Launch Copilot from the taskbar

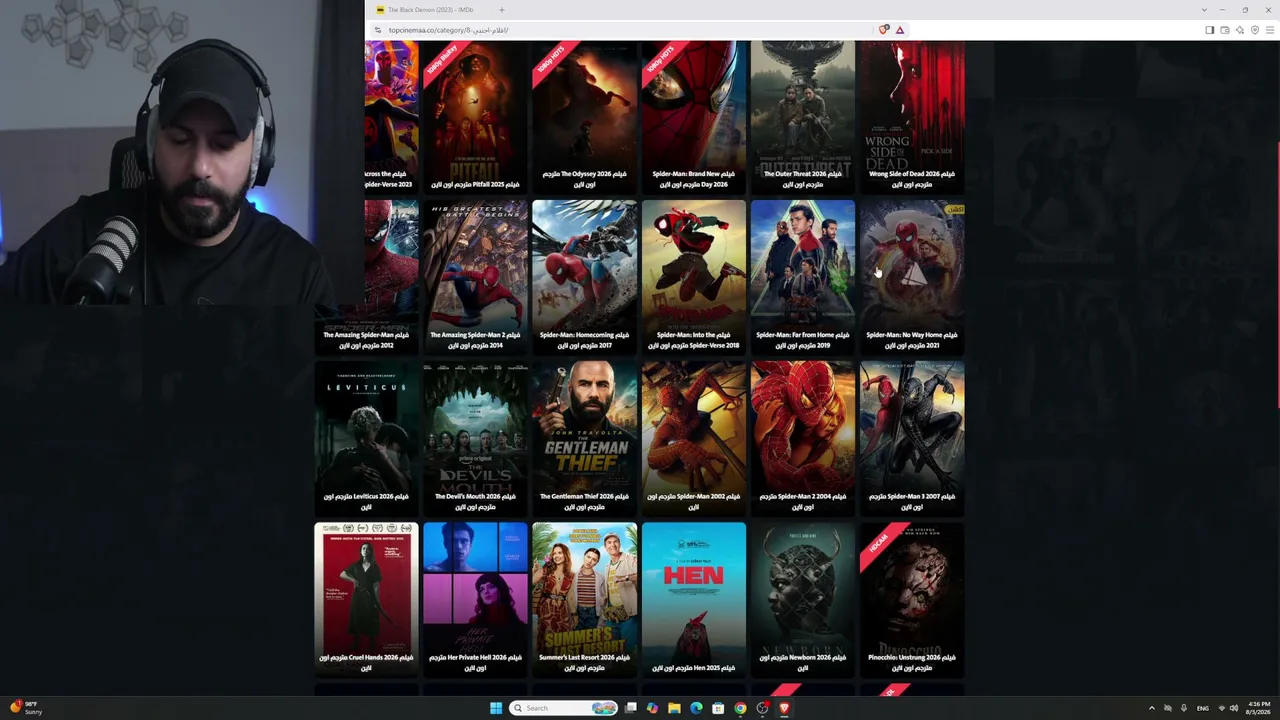coord(653,708)
